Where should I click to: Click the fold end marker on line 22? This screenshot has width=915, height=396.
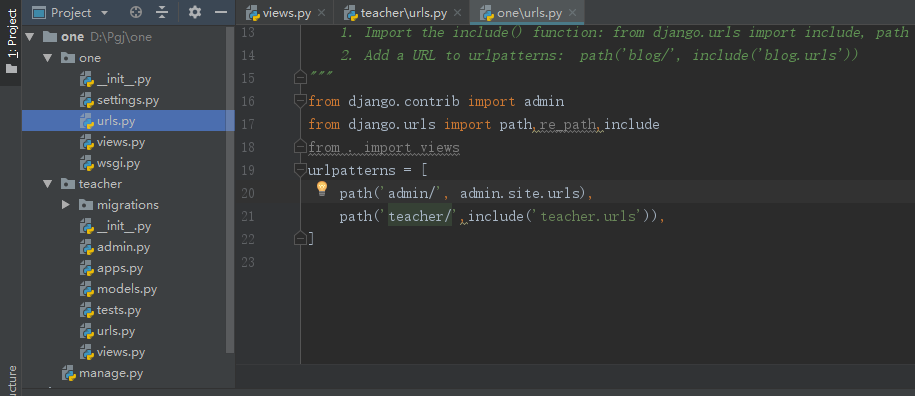tap(301, 238)
